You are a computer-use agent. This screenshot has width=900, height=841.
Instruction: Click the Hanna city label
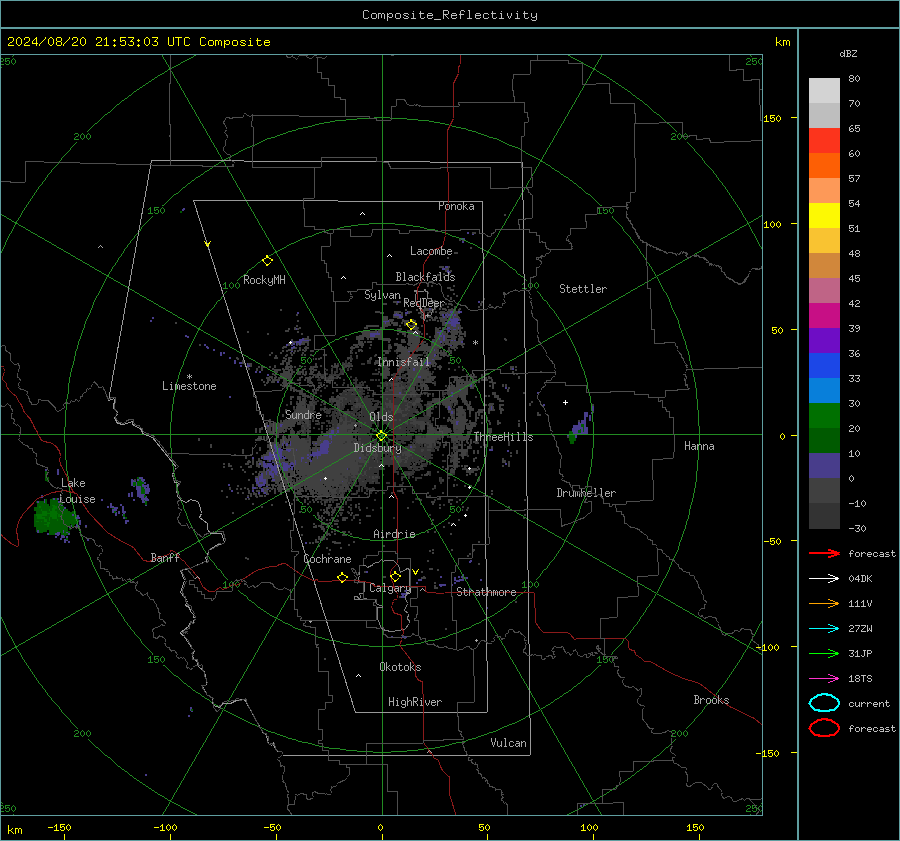click(699, 446)
